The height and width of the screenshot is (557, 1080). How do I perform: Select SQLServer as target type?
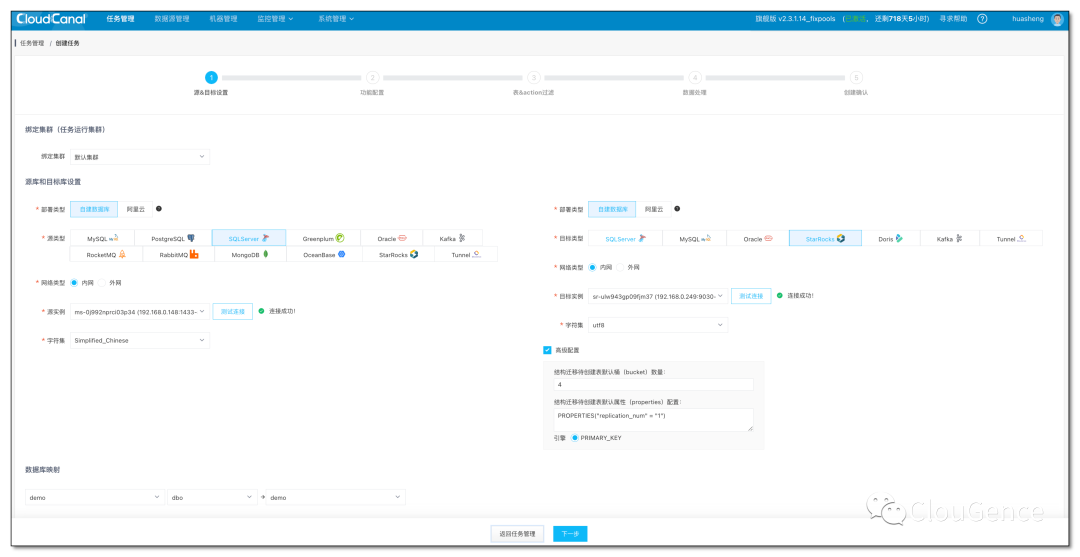tap(625, 239)
